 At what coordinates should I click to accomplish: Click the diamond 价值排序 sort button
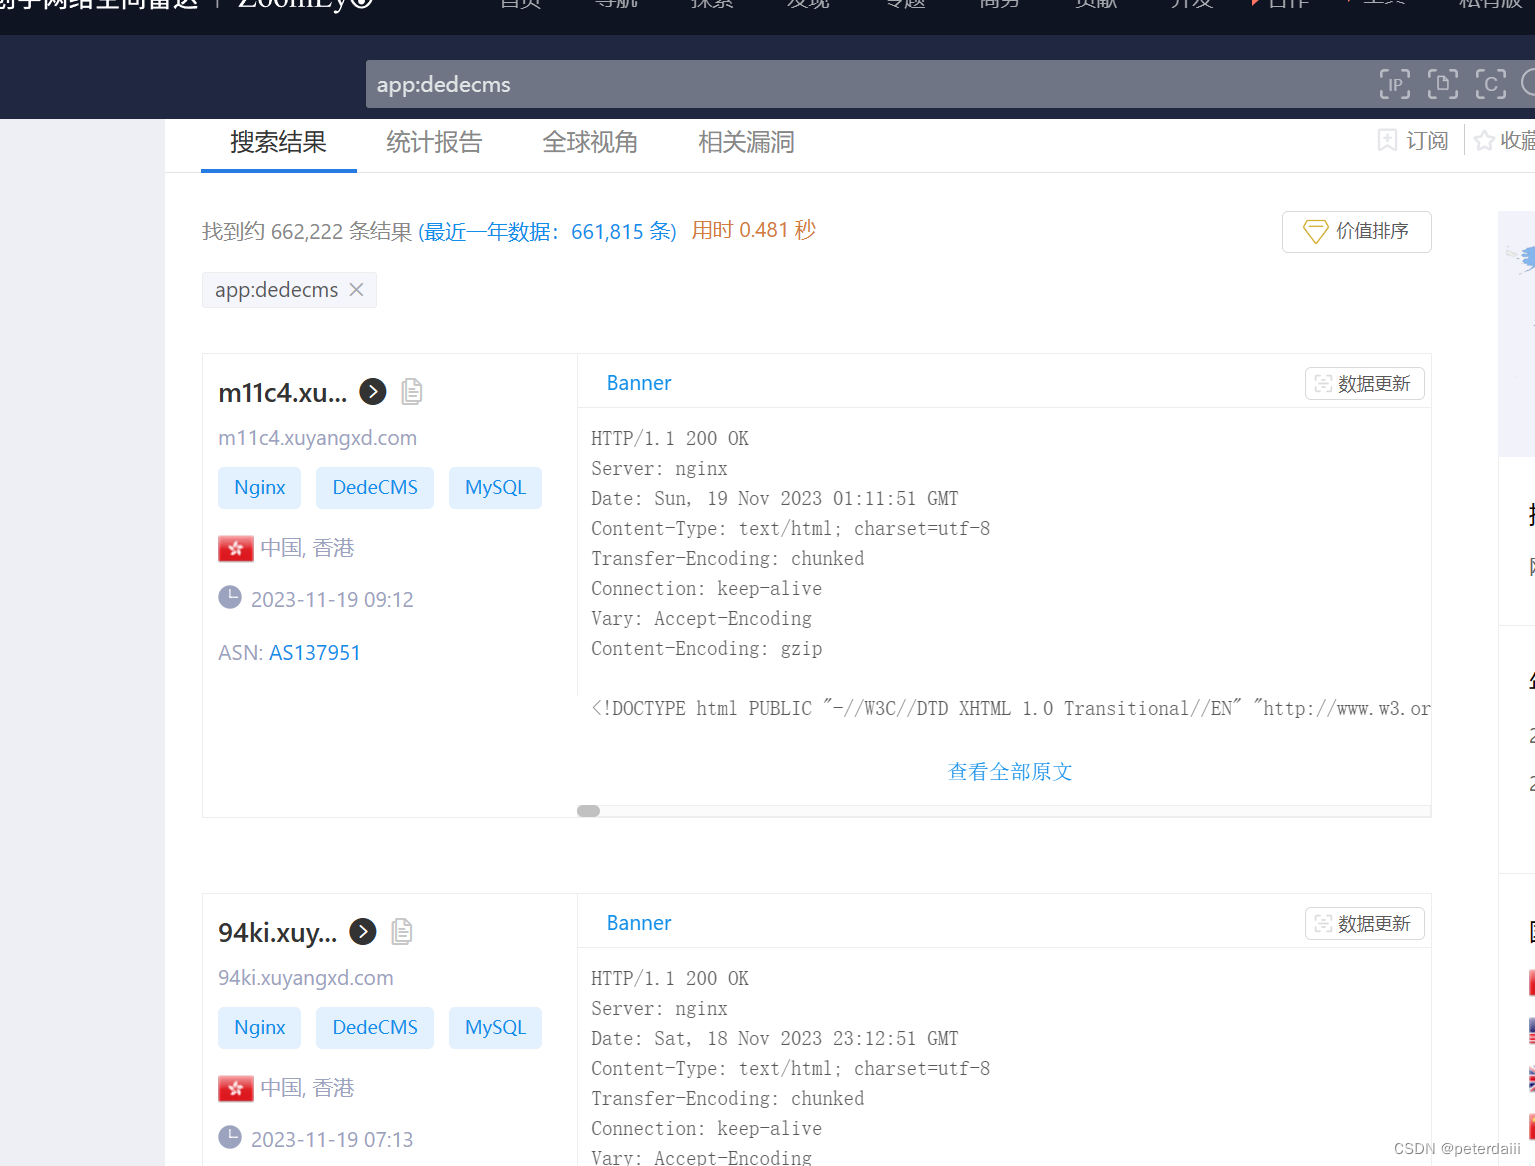click(1357, 231)
